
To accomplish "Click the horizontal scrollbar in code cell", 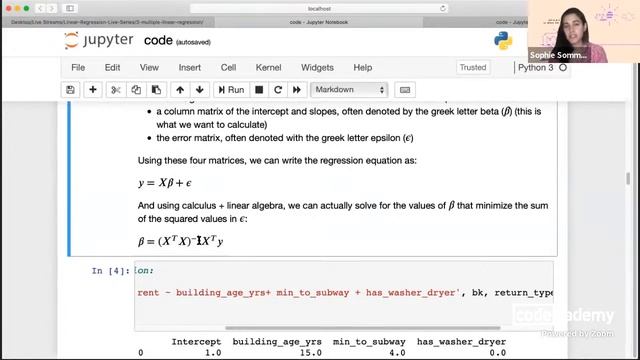I will pyautogui.click(x=362, y=327).
